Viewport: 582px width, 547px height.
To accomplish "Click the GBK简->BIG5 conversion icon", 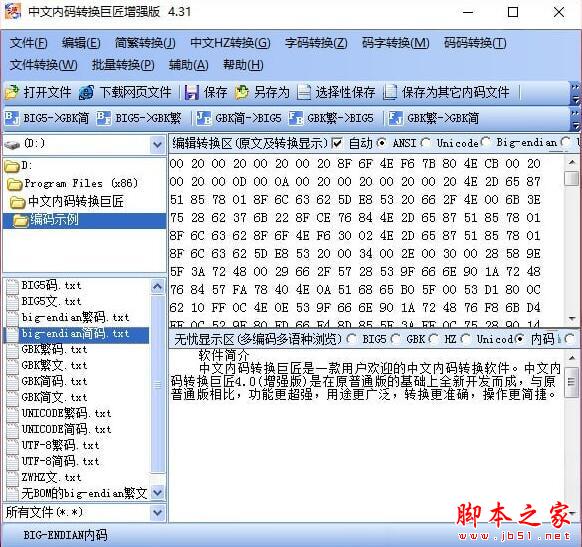I will click(x=204, y=118).
